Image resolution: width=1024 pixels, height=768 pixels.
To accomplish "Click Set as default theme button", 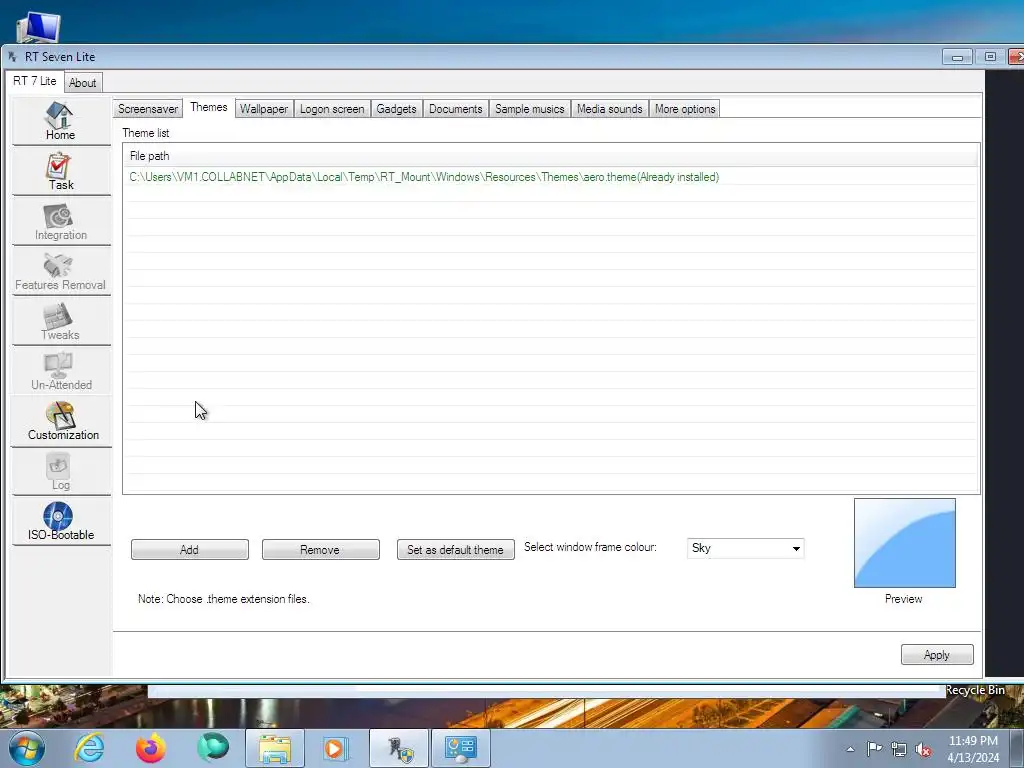I will [455, 550].
